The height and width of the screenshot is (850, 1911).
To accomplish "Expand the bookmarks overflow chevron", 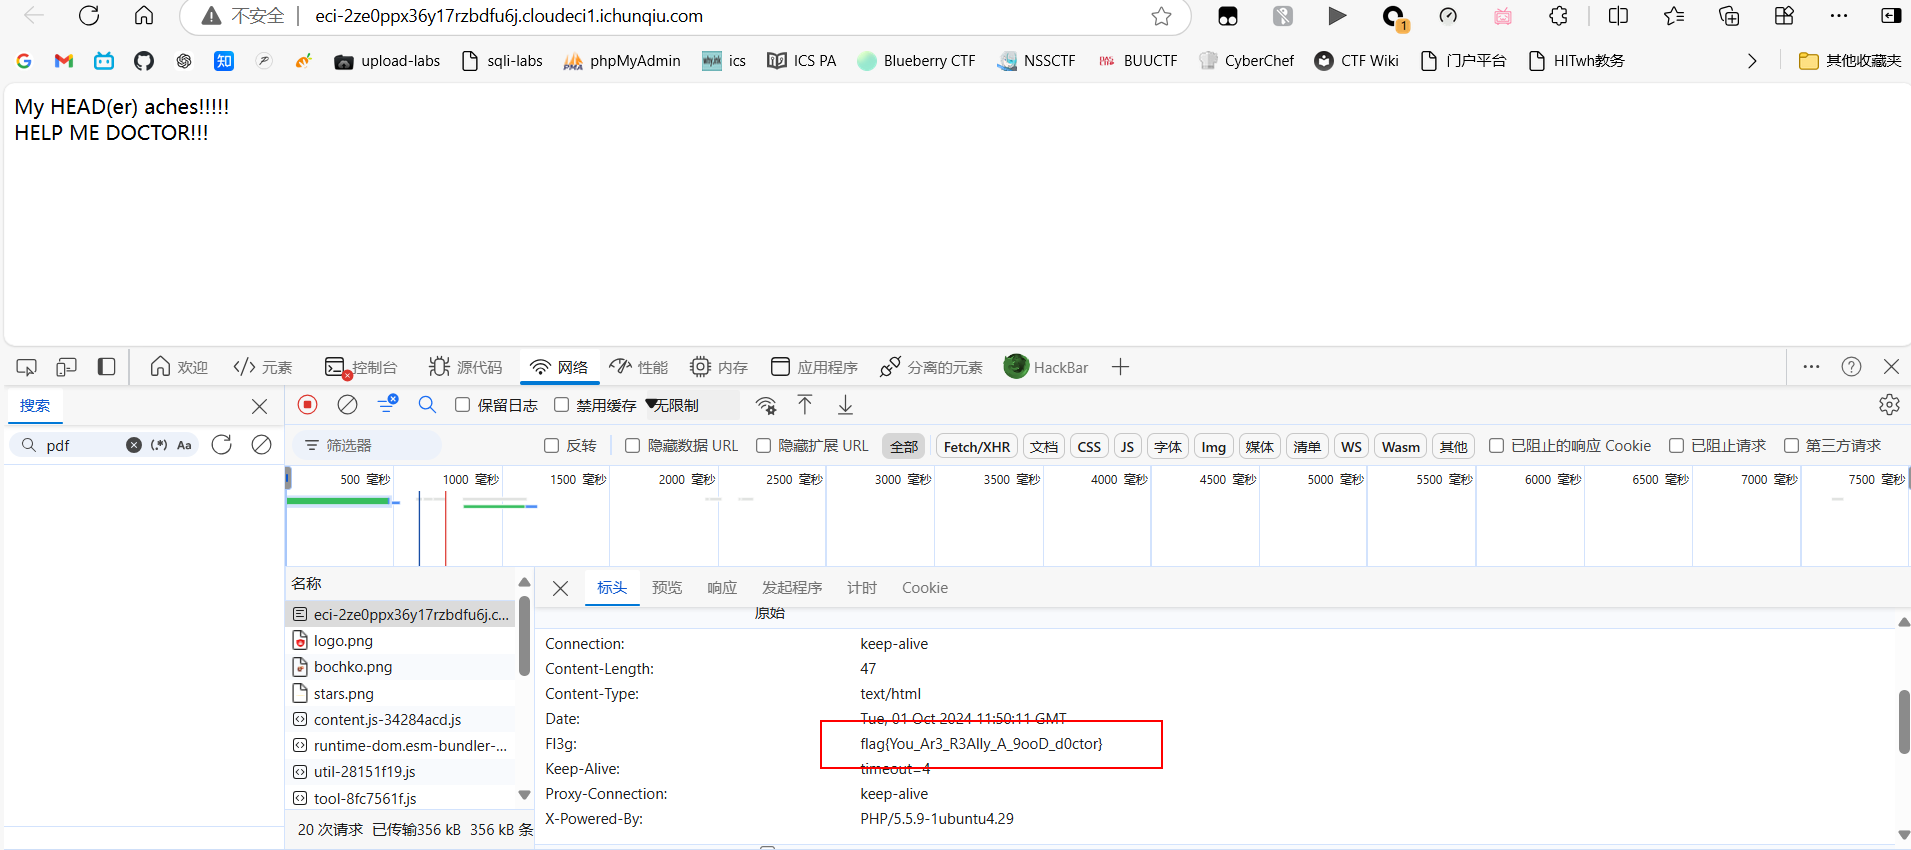I will (x=1752, y=61).
